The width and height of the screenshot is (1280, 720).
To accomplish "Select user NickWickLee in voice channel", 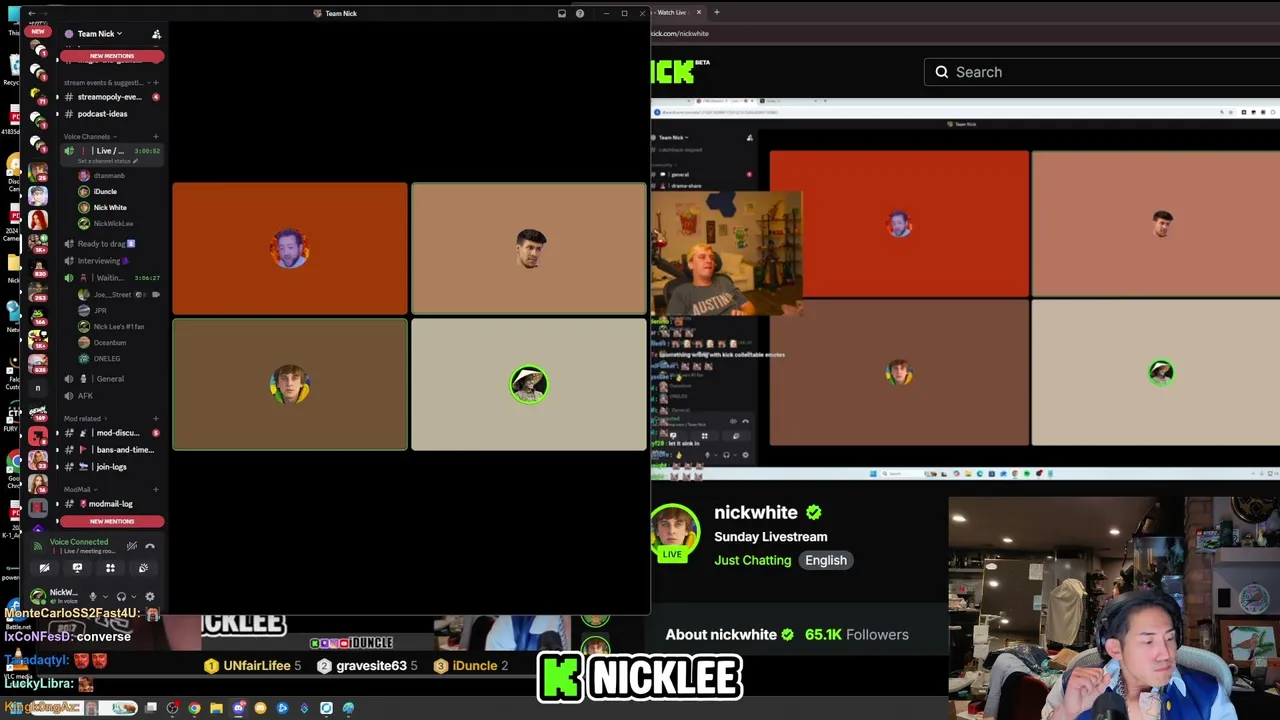I will [x=120, y=224].
